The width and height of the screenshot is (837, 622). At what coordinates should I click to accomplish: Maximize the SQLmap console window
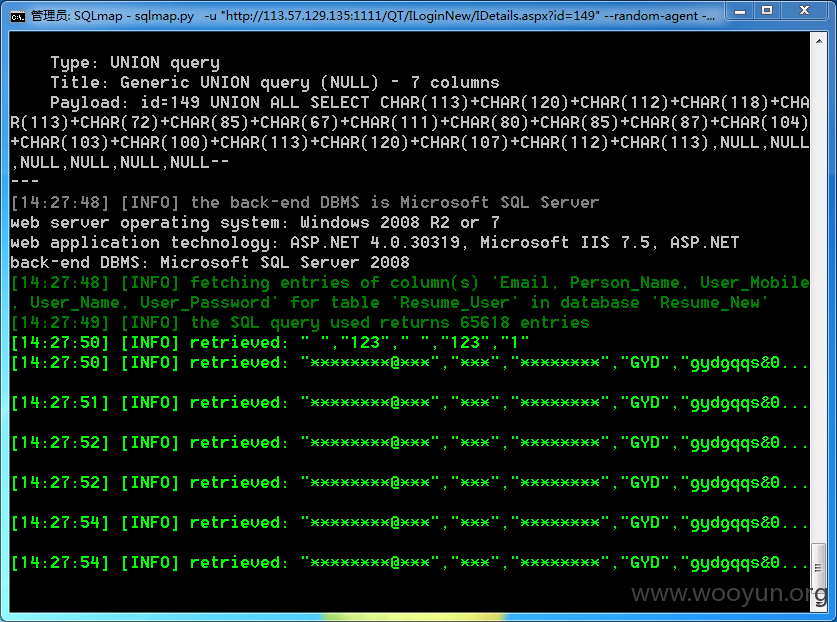pos(767,11)
